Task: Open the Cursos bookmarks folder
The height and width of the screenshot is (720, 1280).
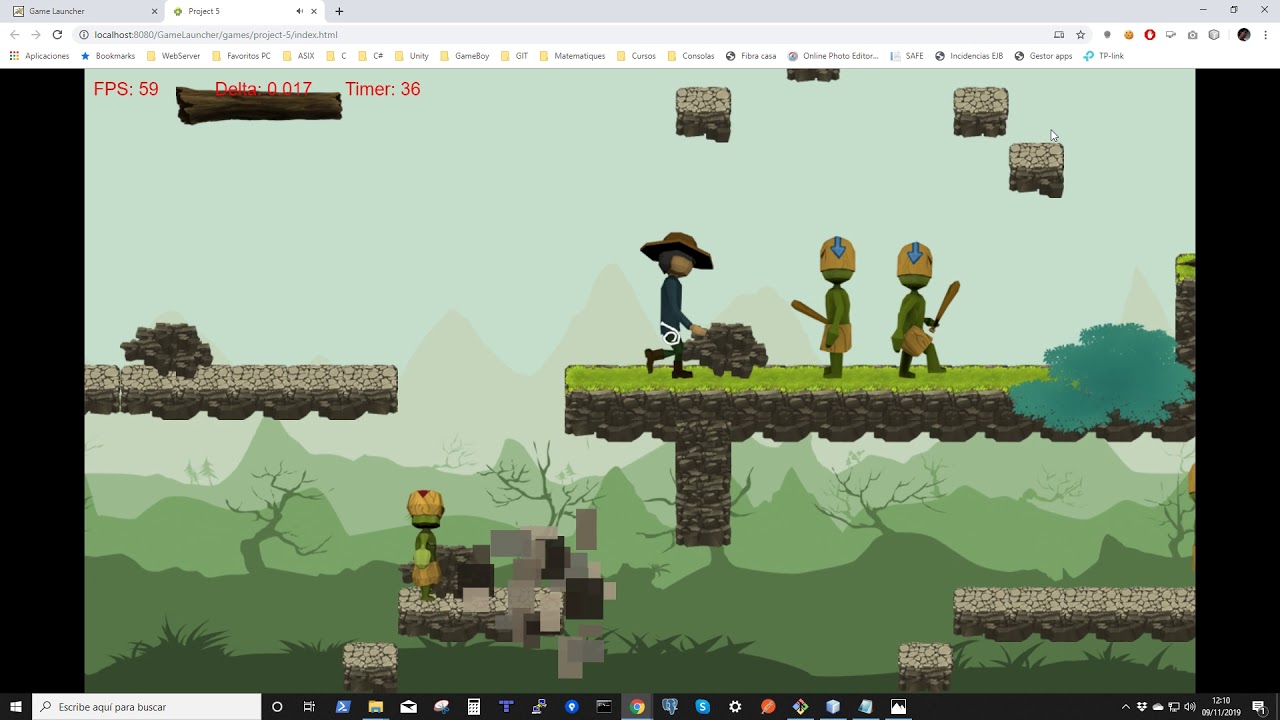Action: (x=635, y=56)
